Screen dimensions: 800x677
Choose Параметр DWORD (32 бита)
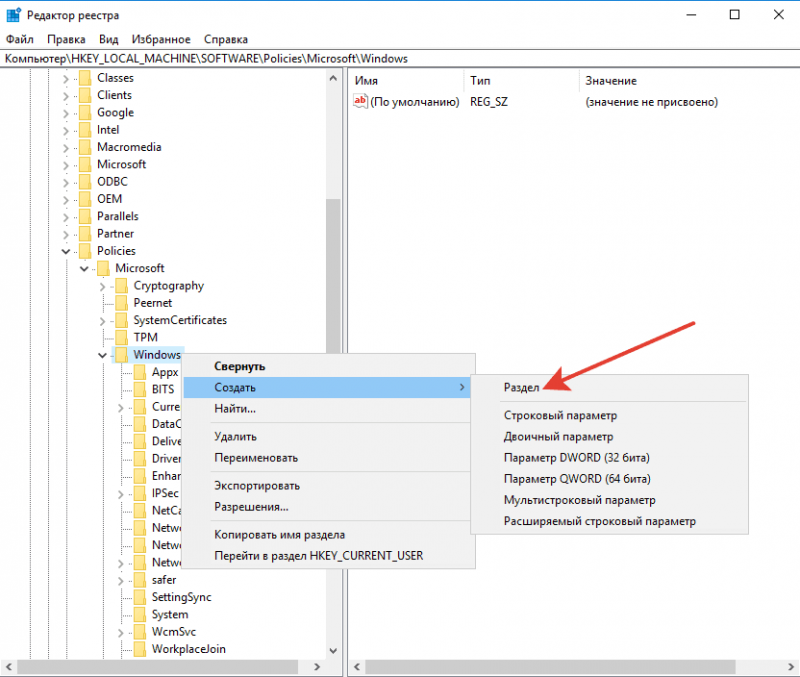click(609, 458)
